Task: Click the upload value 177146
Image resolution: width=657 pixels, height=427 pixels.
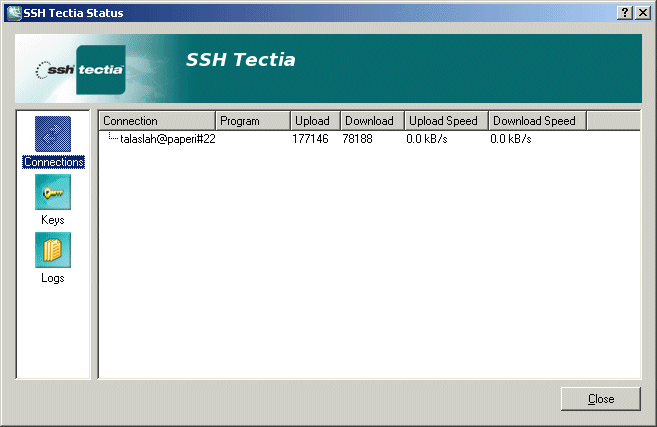Action: (x=311, y=139)
